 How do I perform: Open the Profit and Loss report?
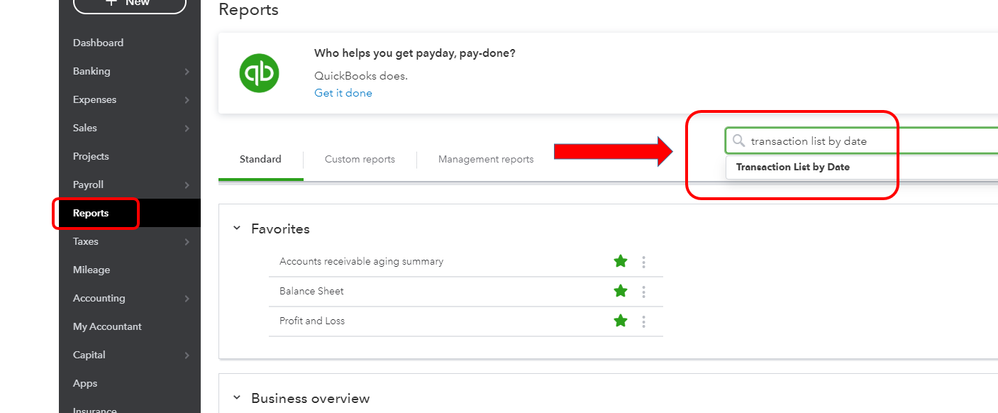(x=312, y=321)
